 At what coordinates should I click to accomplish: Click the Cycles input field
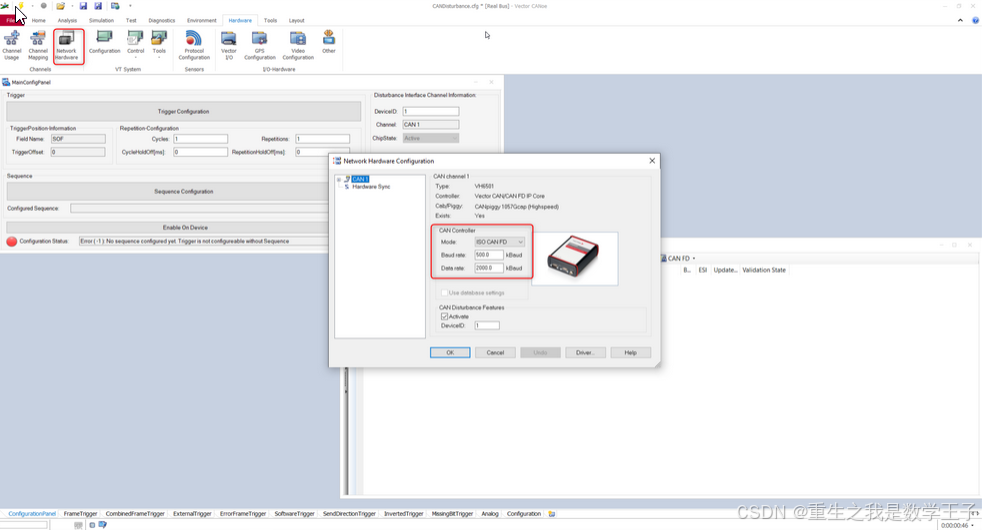(200, 139)
